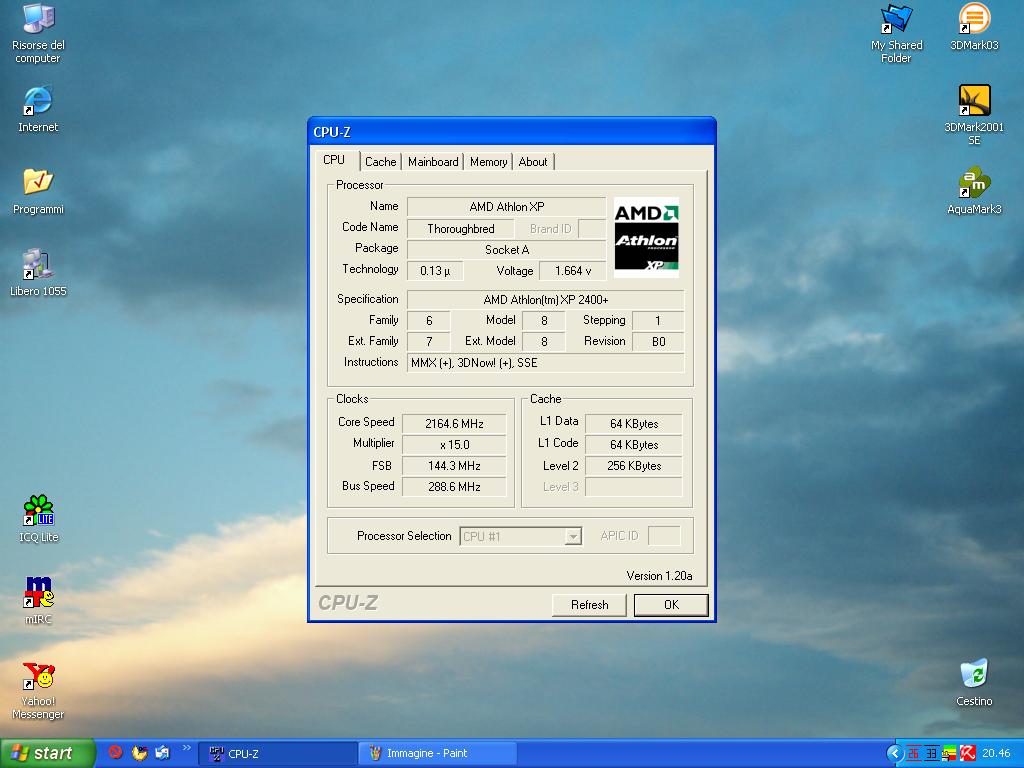Click the Bus Speed value "288.6 MHz"
Screen dimensions: 1024x768
[x=454, y=487]
